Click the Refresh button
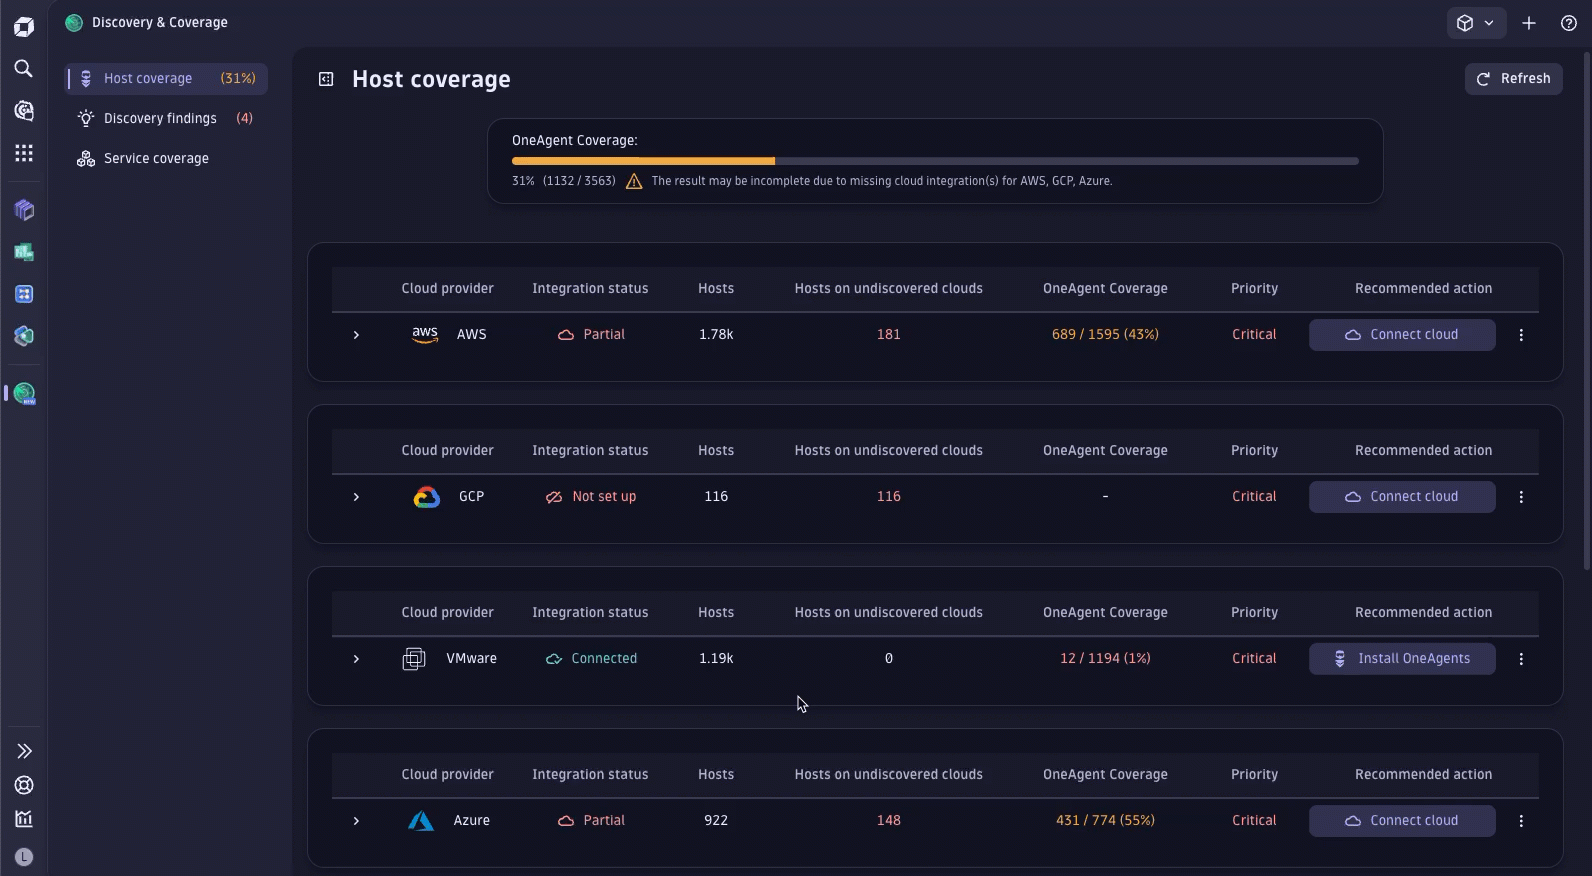The width and height of the screenshot is (1592, 876). (1513, 79)
